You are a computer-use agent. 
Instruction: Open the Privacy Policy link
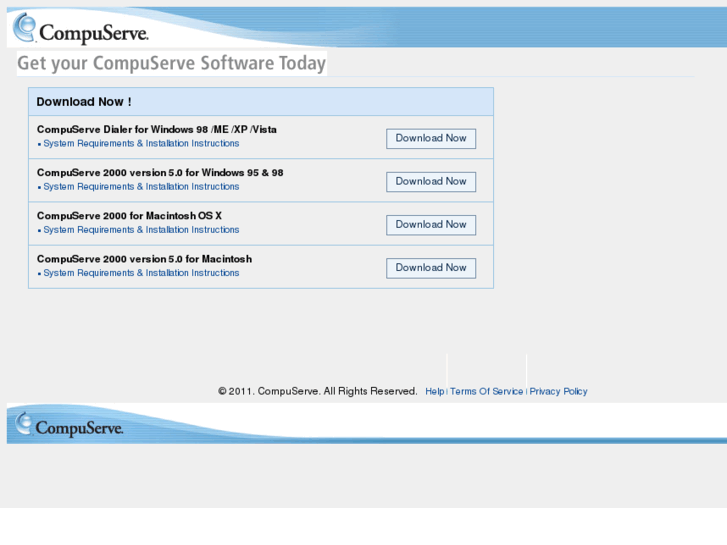(x=558, y=391)
